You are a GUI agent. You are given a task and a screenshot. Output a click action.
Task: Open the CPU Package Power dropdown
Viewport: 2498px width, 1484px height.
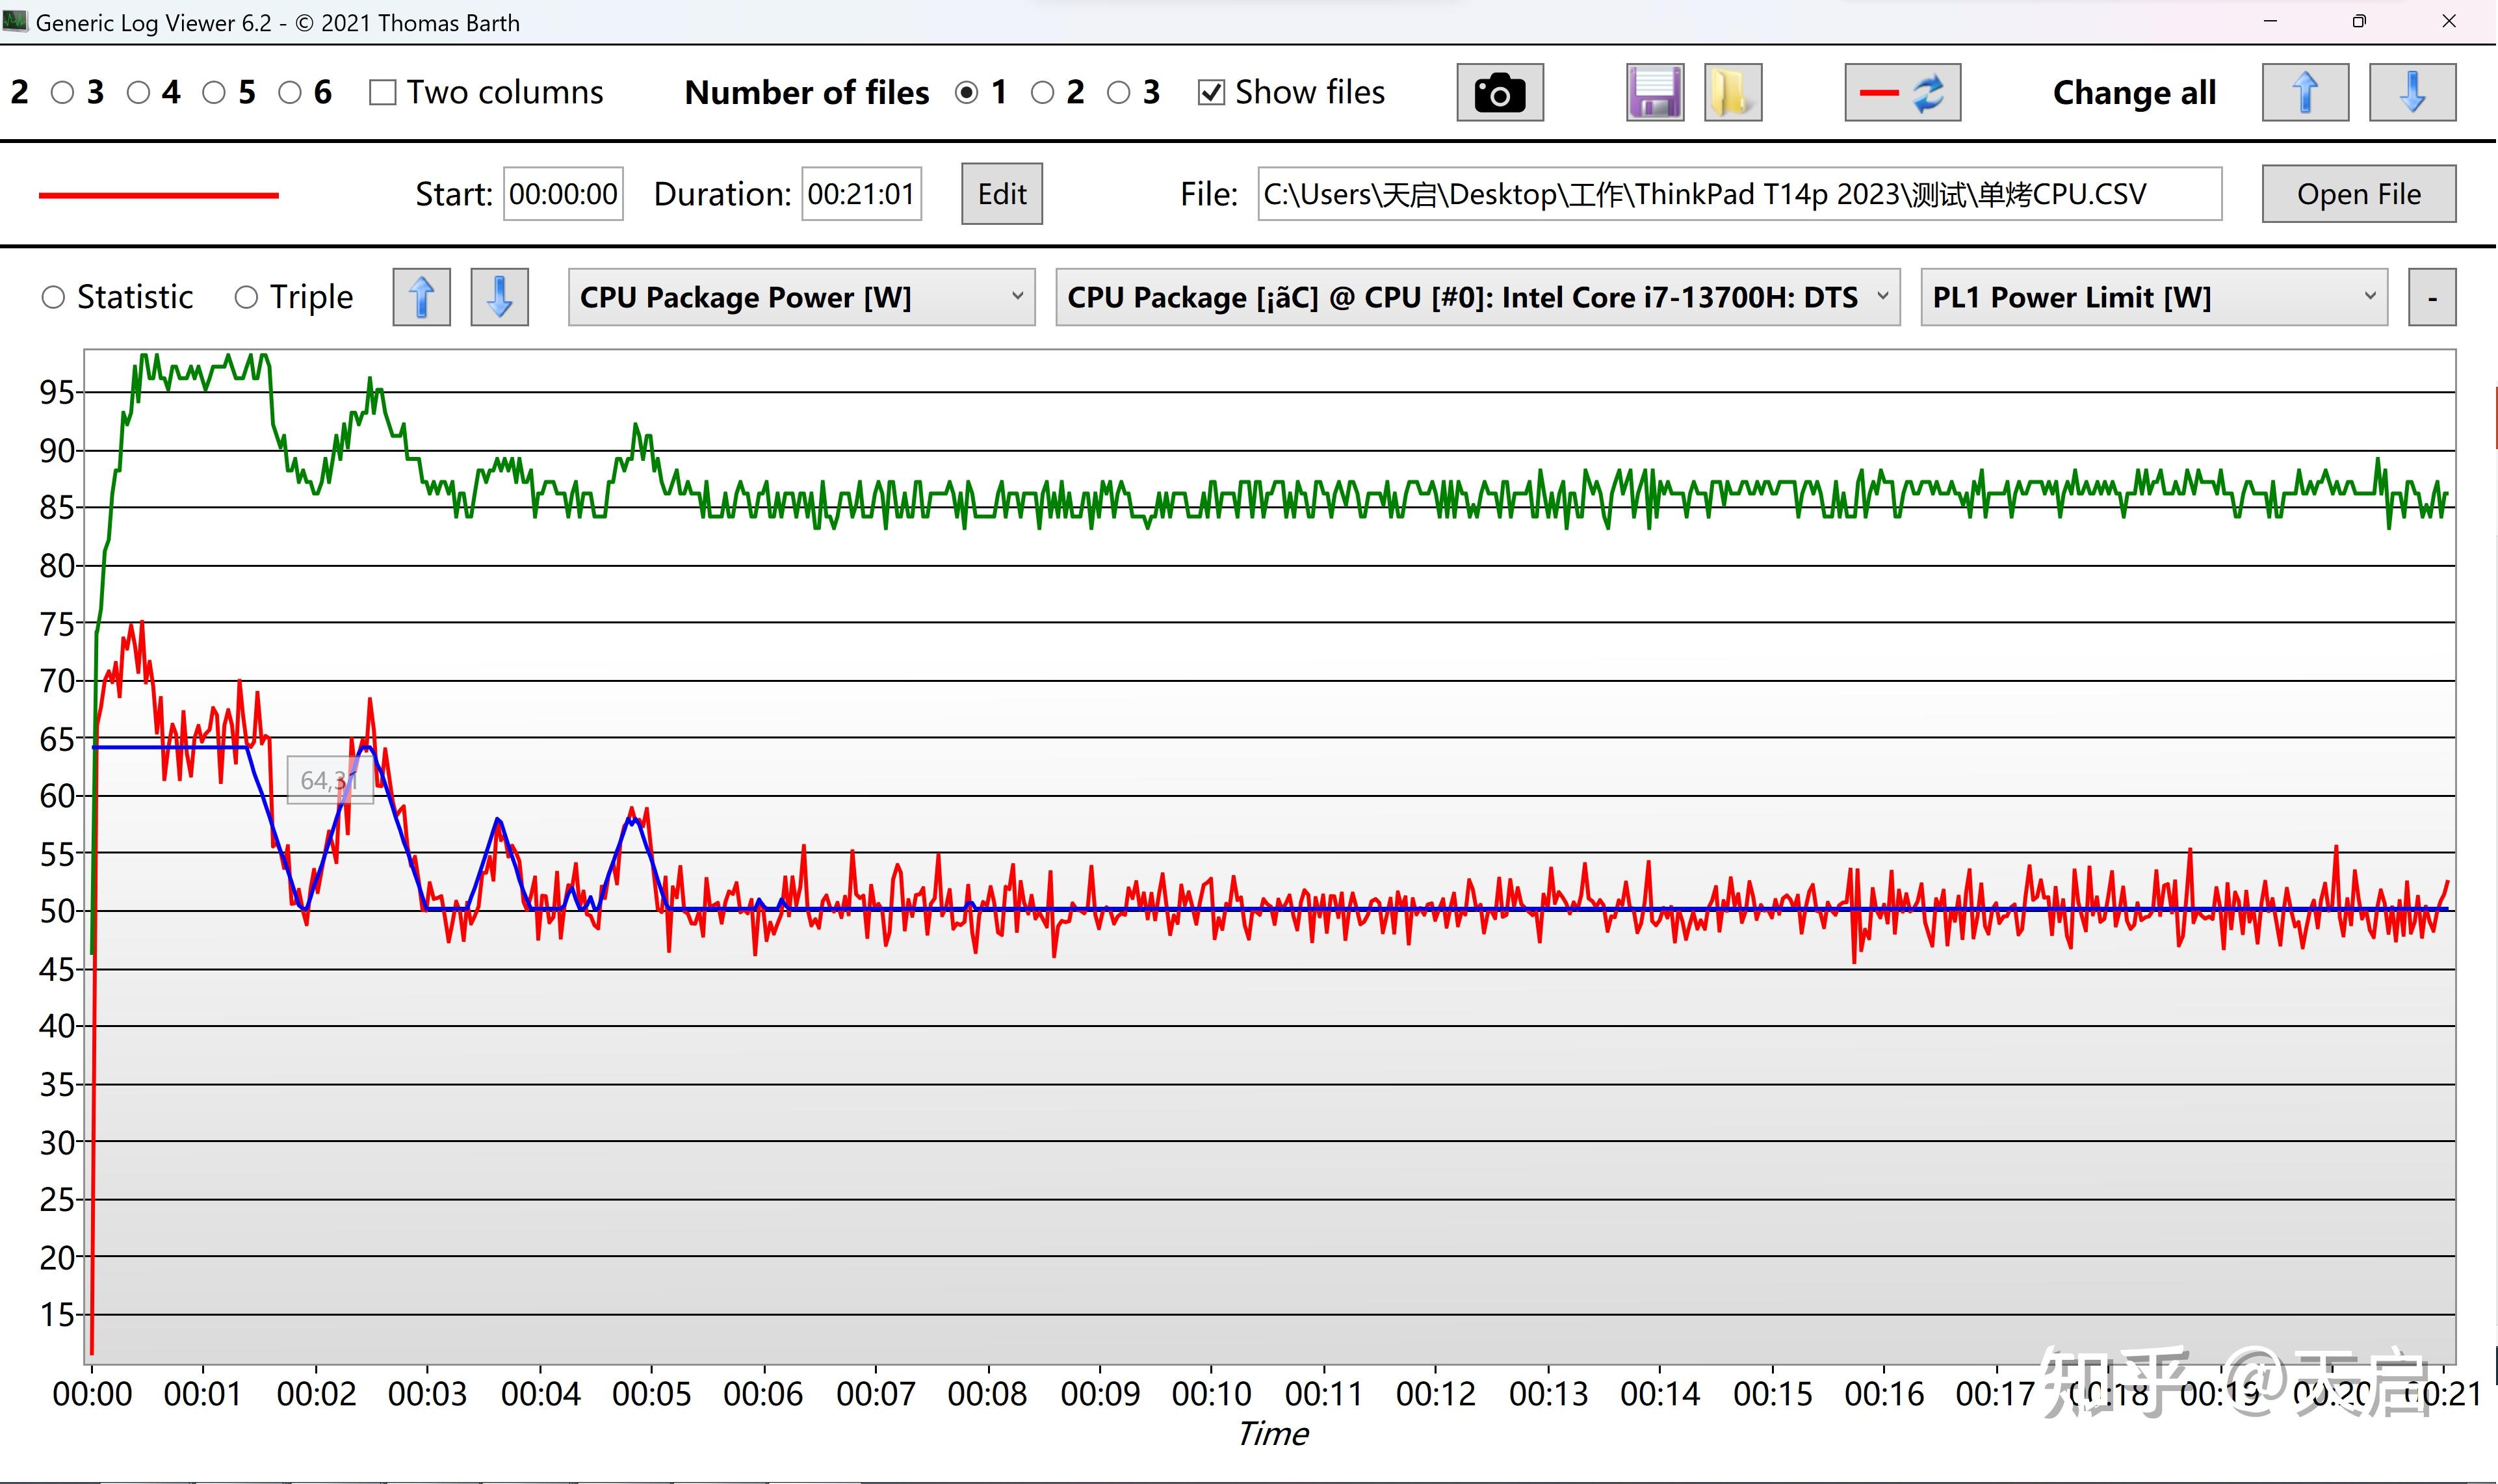tap(800, 297)
